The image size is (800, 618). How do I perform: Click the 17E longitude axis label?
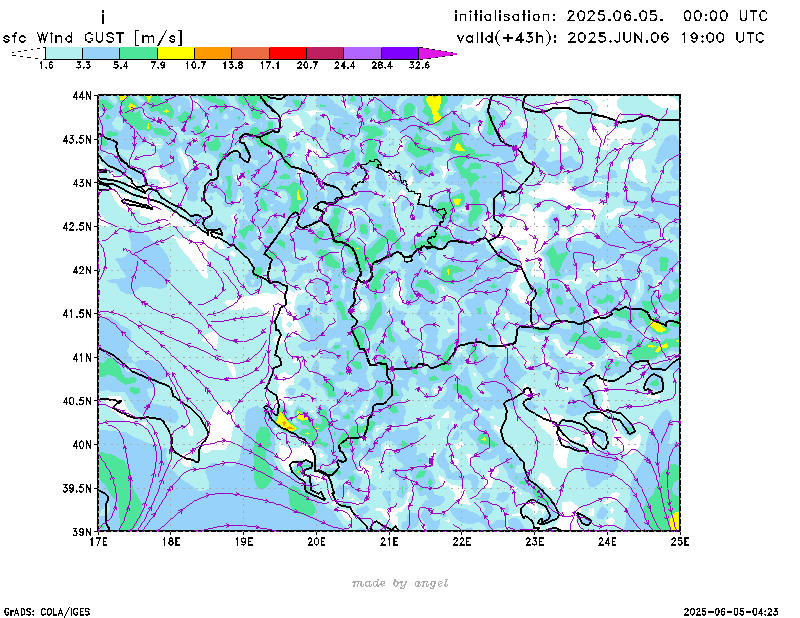(x=98, y=542)
